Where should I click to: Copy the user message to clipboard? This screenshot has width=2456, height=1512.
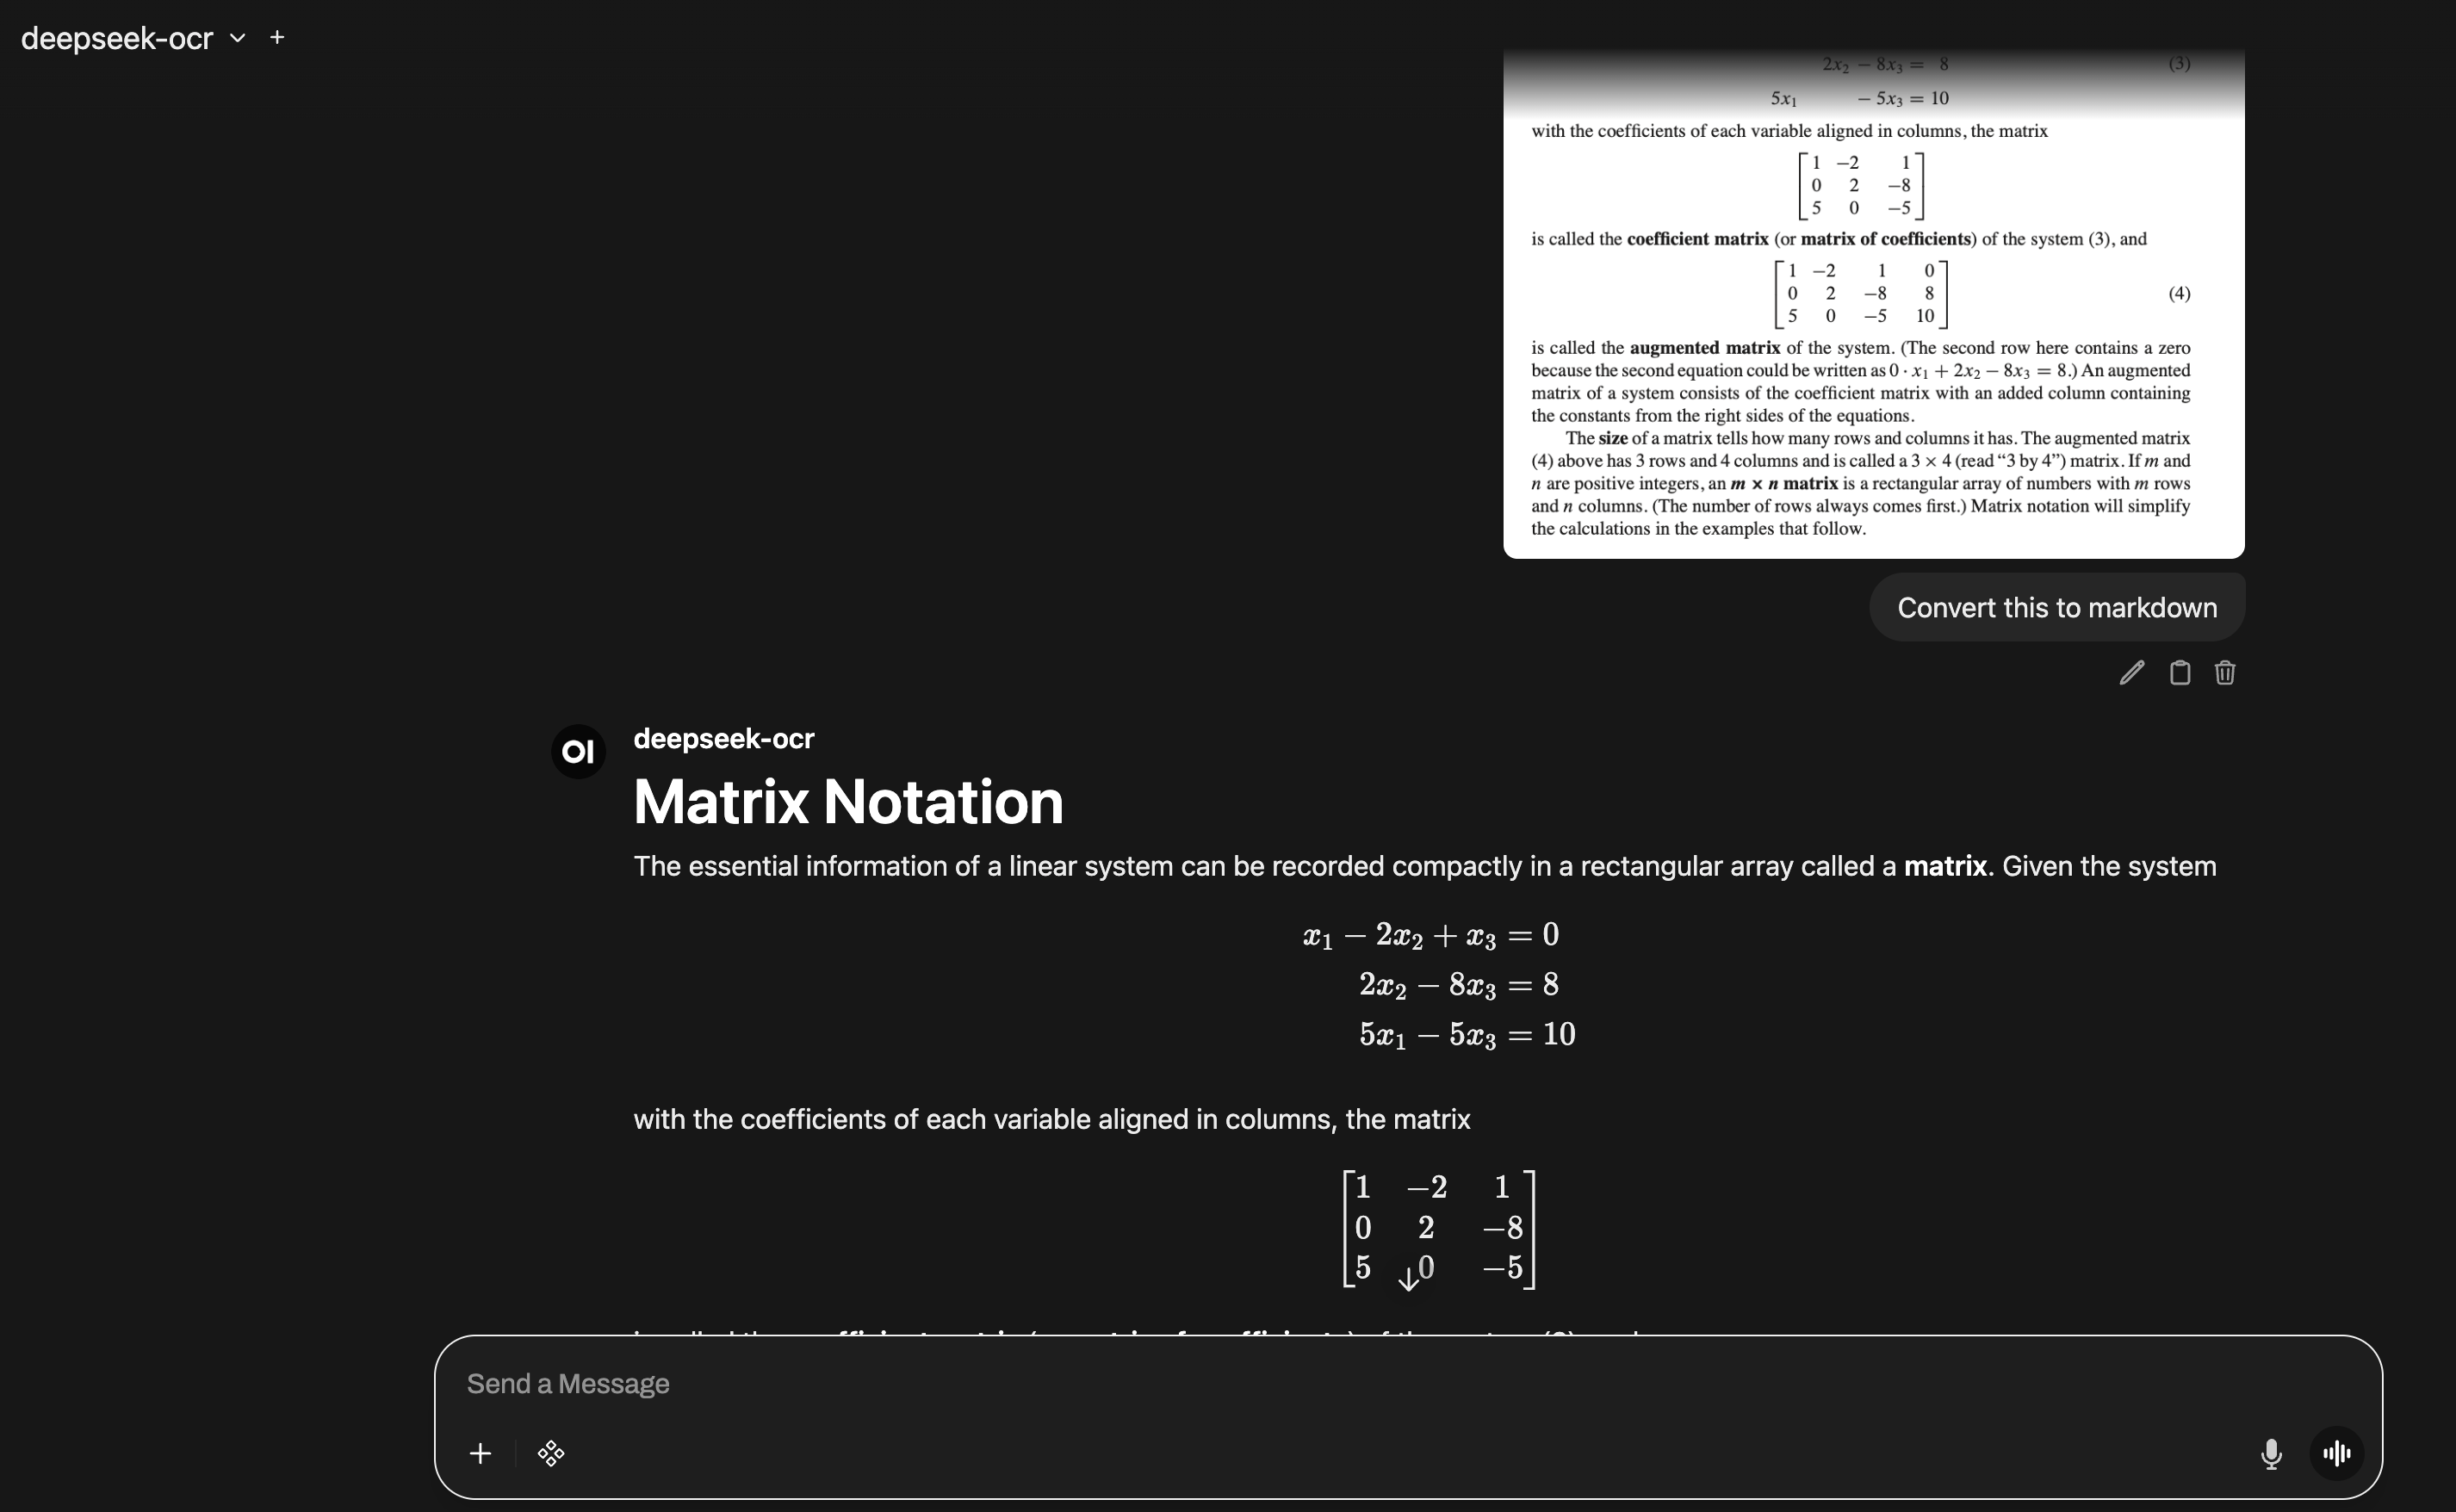click(2179, 673)
